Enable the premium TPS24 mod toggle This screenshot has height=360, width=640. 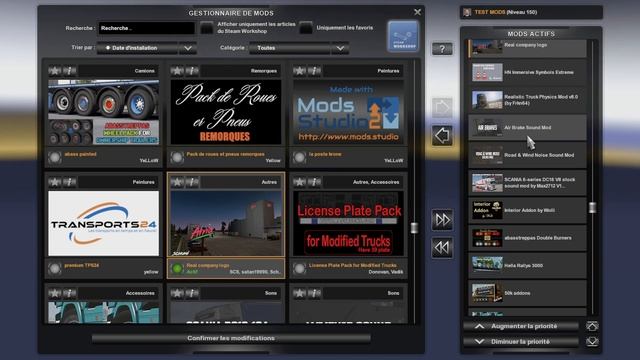[55, 269]
